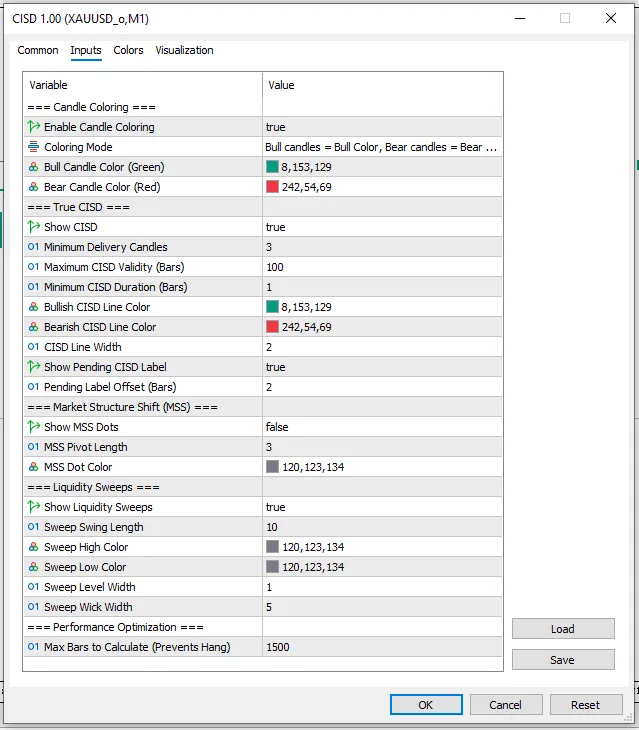The height and width of the screenshot is (730, 639).
Task: Pick the Bear Candle Color red swatch
Action: click(272, 187)
